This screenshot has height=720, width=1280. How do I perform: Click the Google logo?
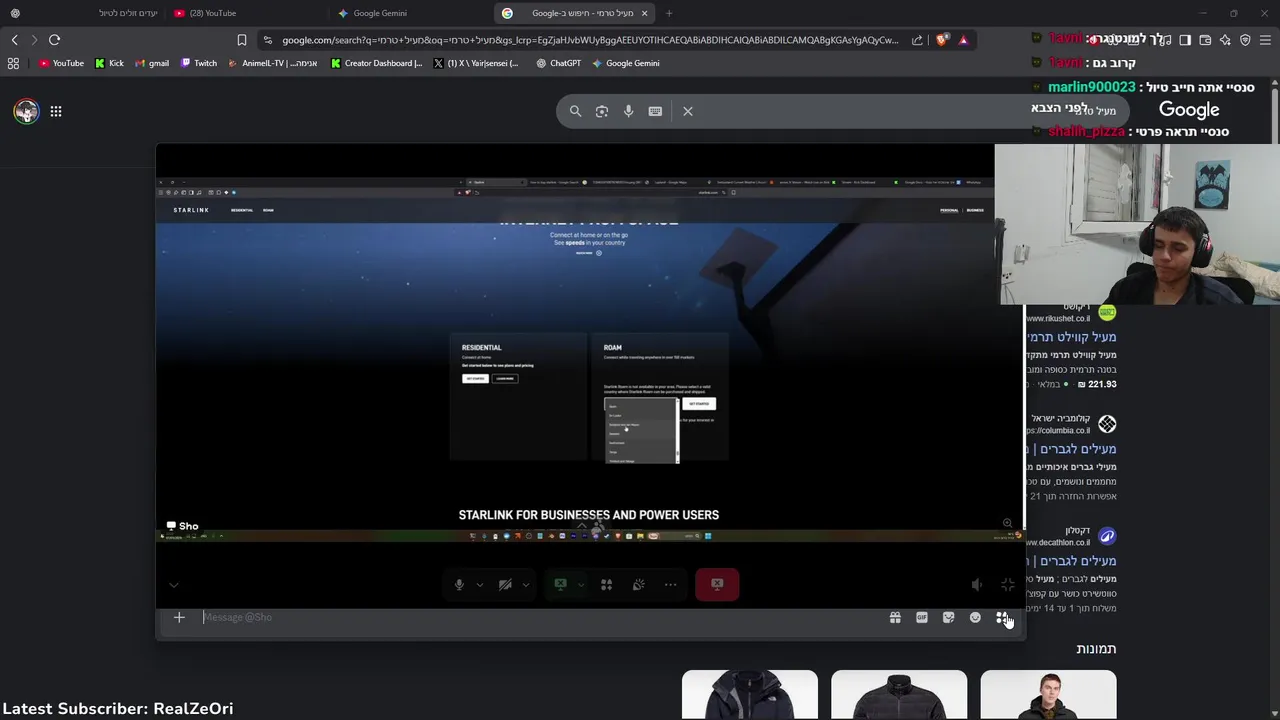point(1189,110)
